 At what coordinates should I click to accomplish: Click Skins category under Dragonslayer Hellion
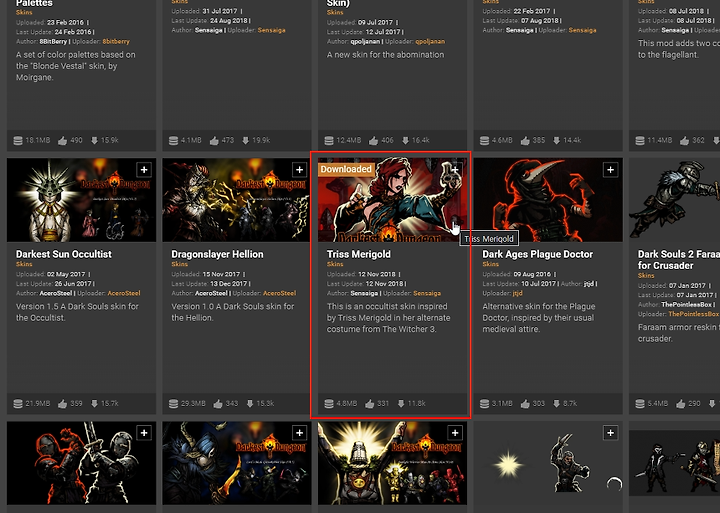click(x=180, y=264)
